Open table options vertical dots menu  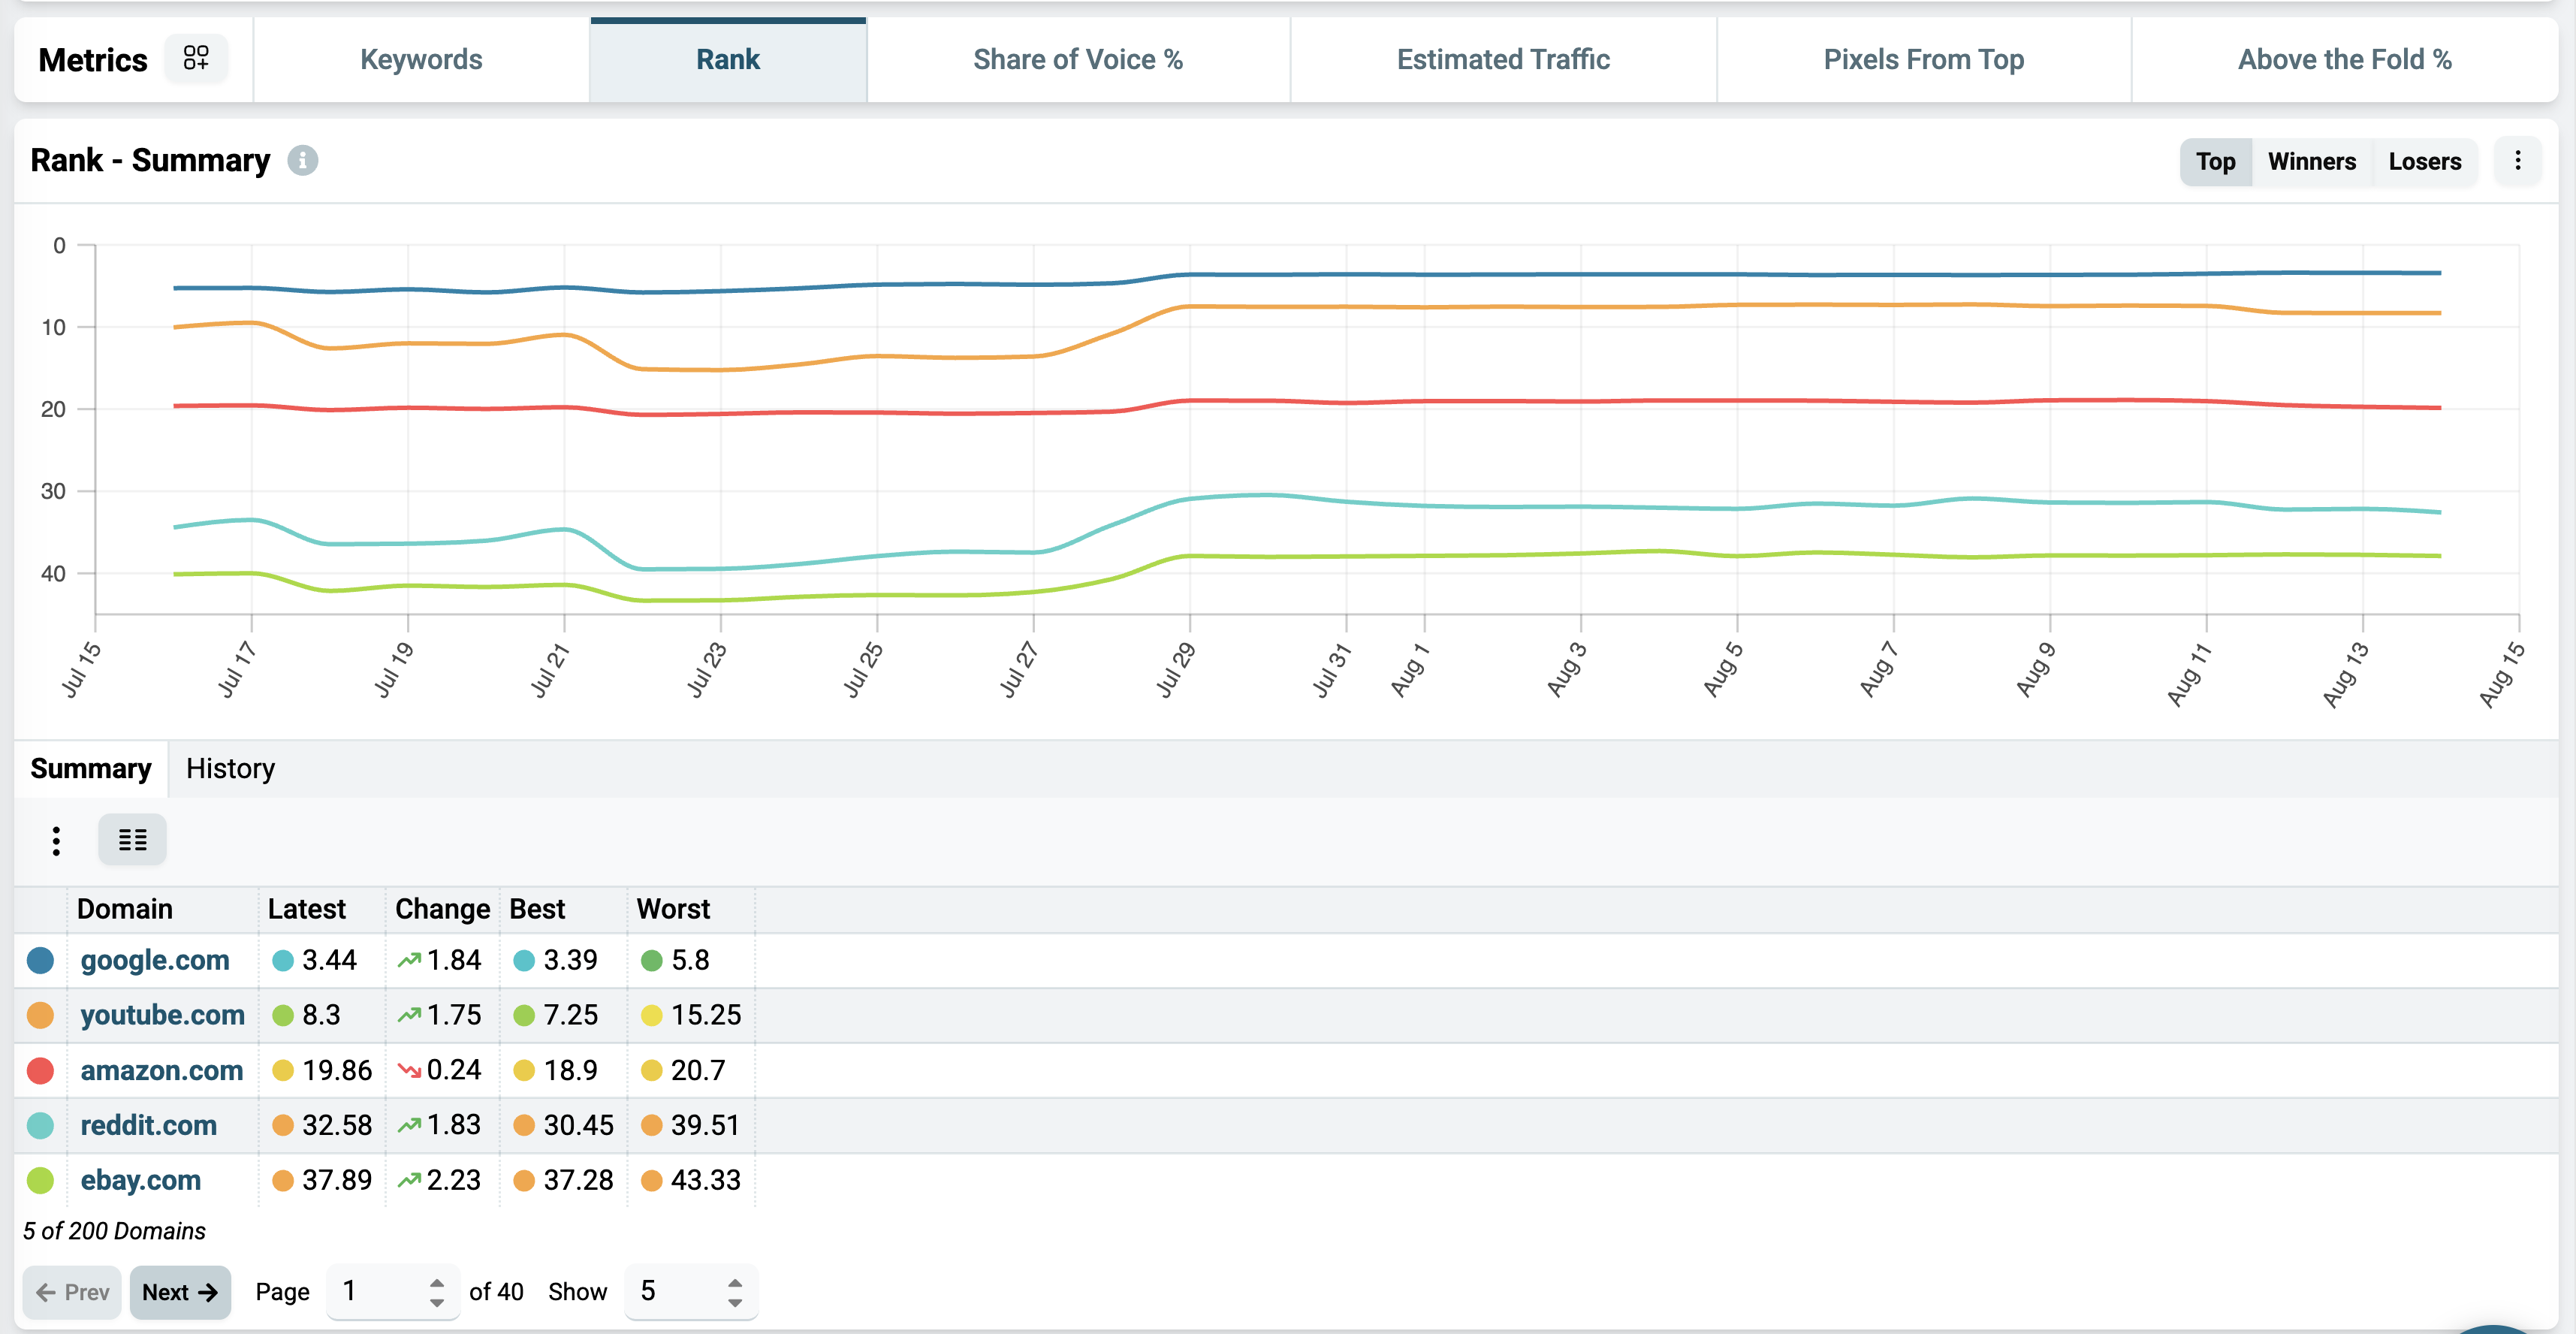[56, 840]
